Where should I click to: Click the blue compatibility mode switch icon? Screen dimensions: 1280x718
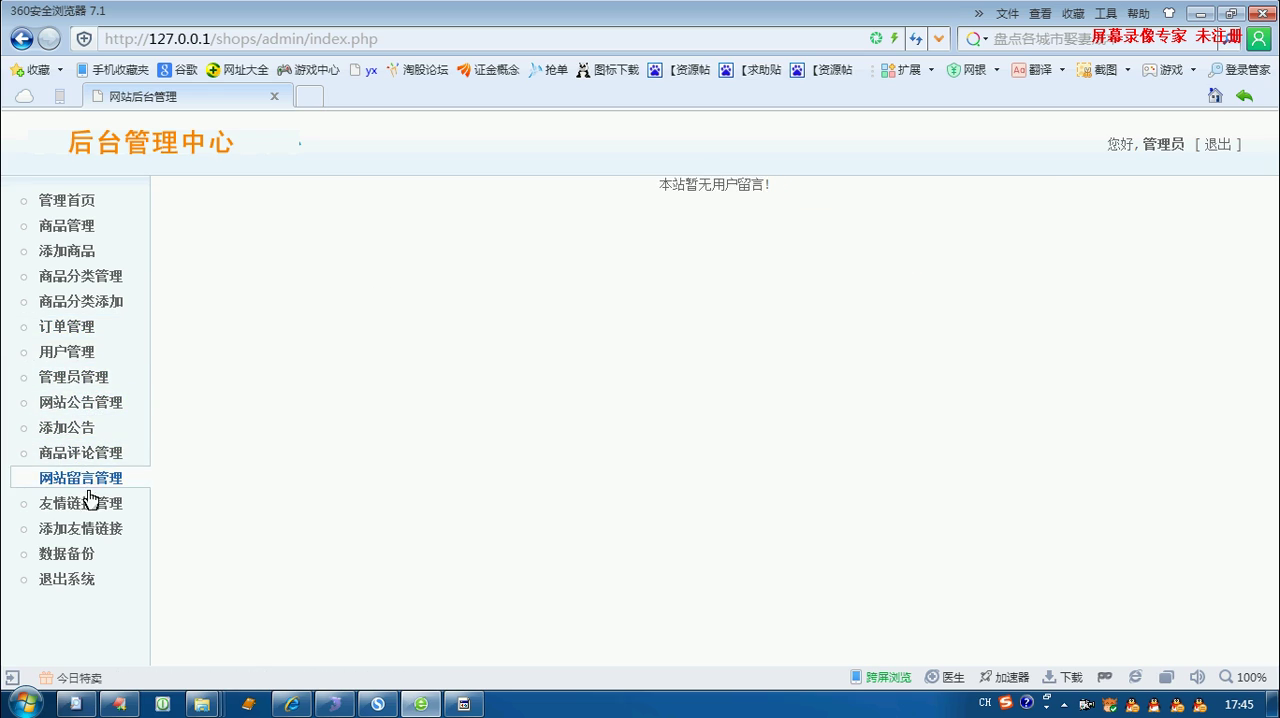coord(916,39)
